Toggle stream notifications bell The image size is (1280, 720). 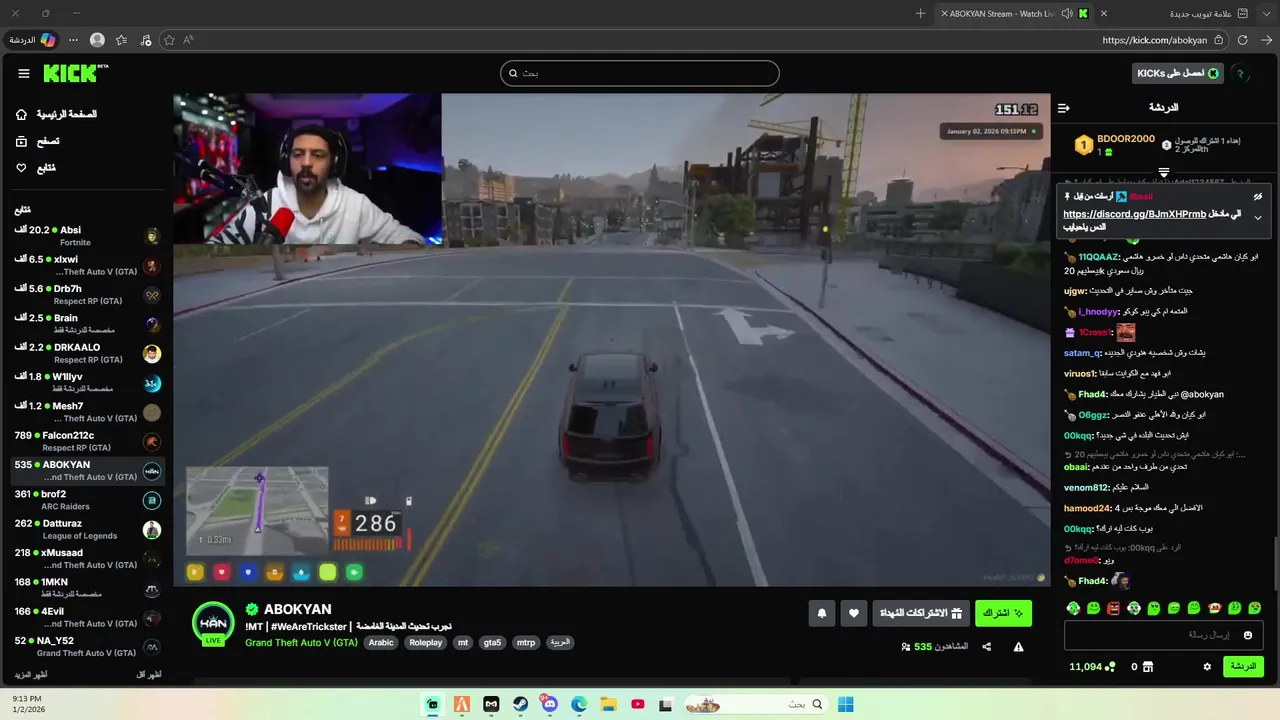[822, 613]
